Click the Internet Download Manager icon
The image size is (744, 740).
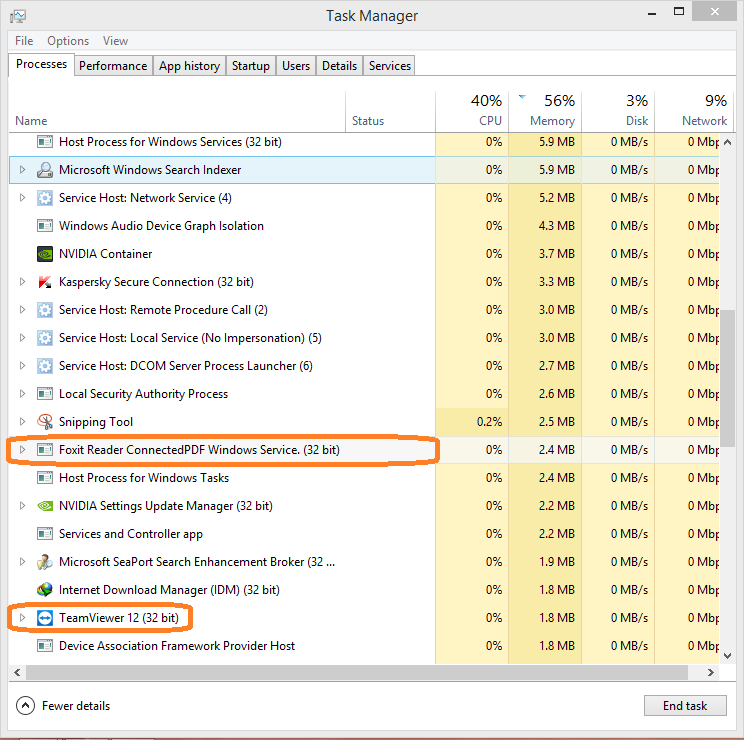45,590
